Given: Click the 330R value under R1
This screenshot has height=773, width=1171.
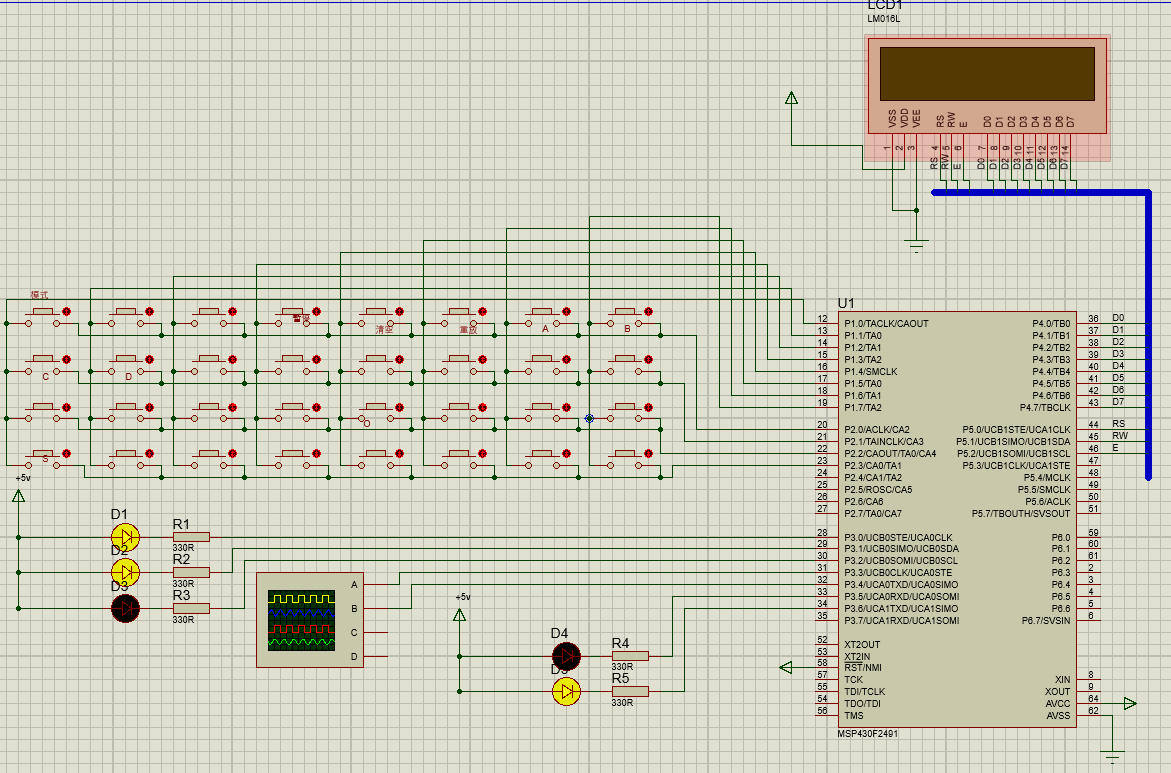Looking at the screenshot, I should tap(184, 548).
